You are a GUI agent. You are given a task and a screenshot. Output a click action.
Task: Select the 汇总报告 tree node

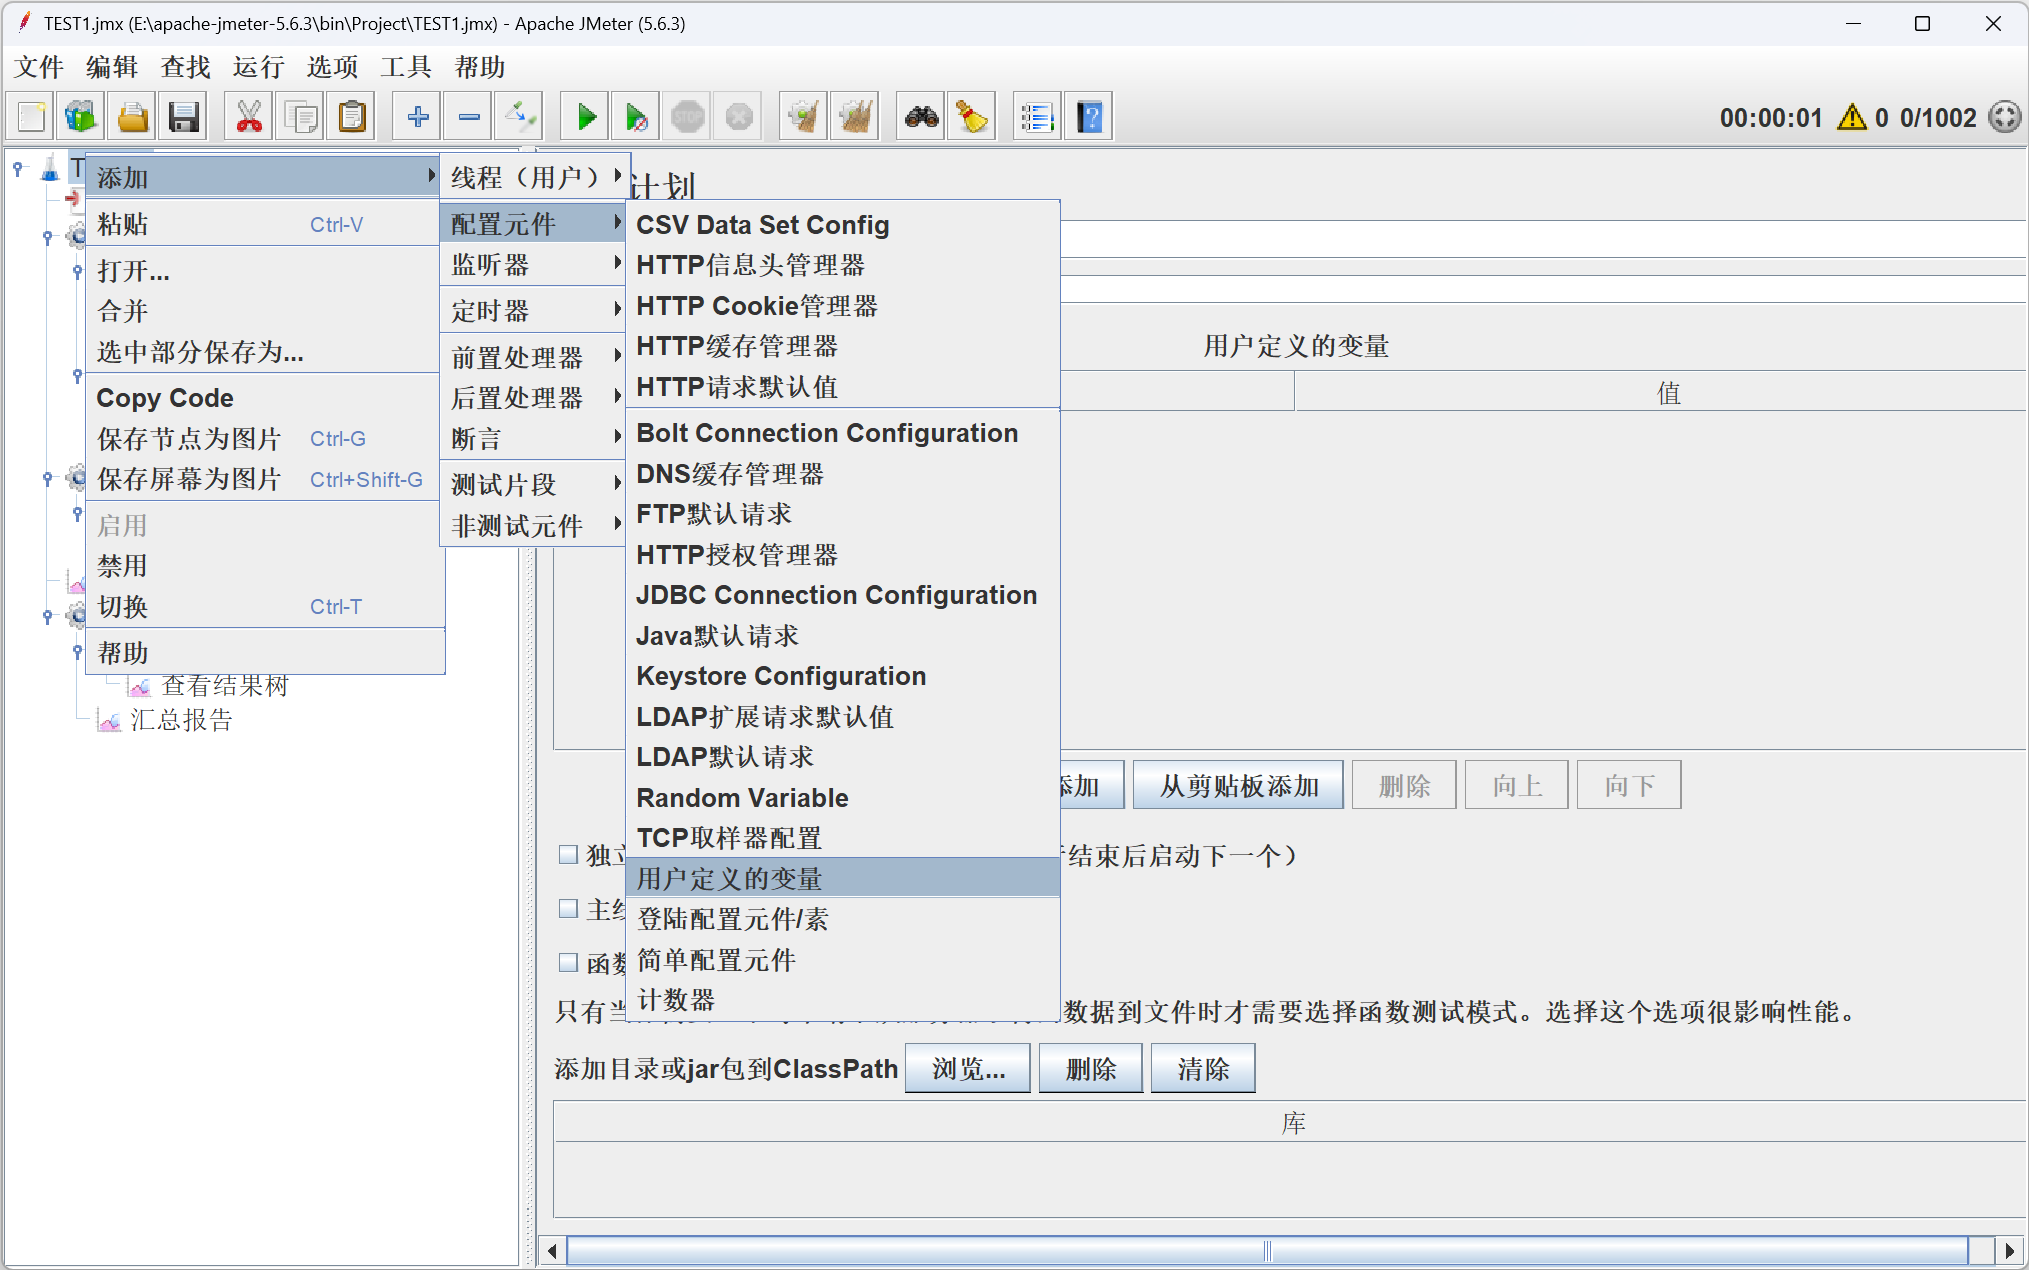point(181,720)
